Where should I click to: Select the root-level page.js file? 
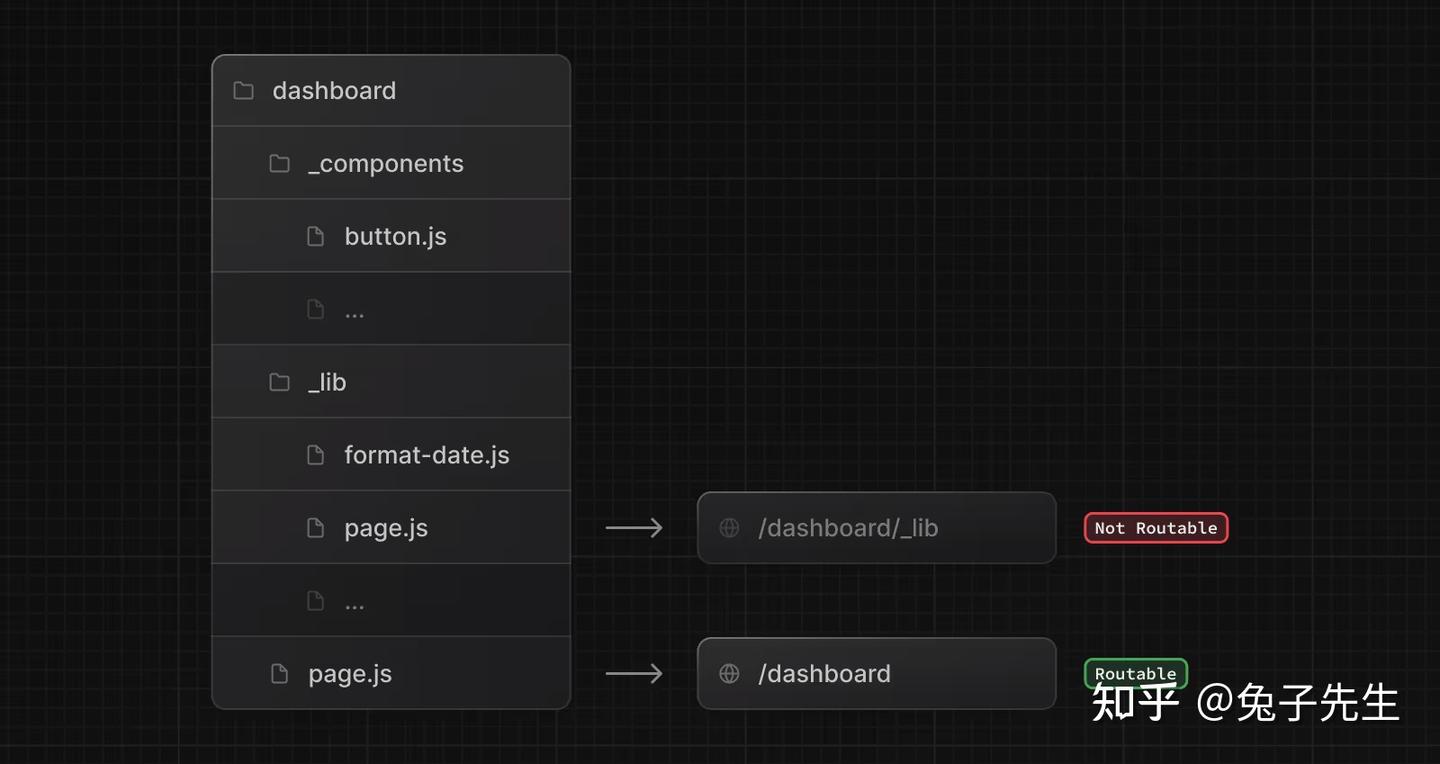tap(350, 674)
